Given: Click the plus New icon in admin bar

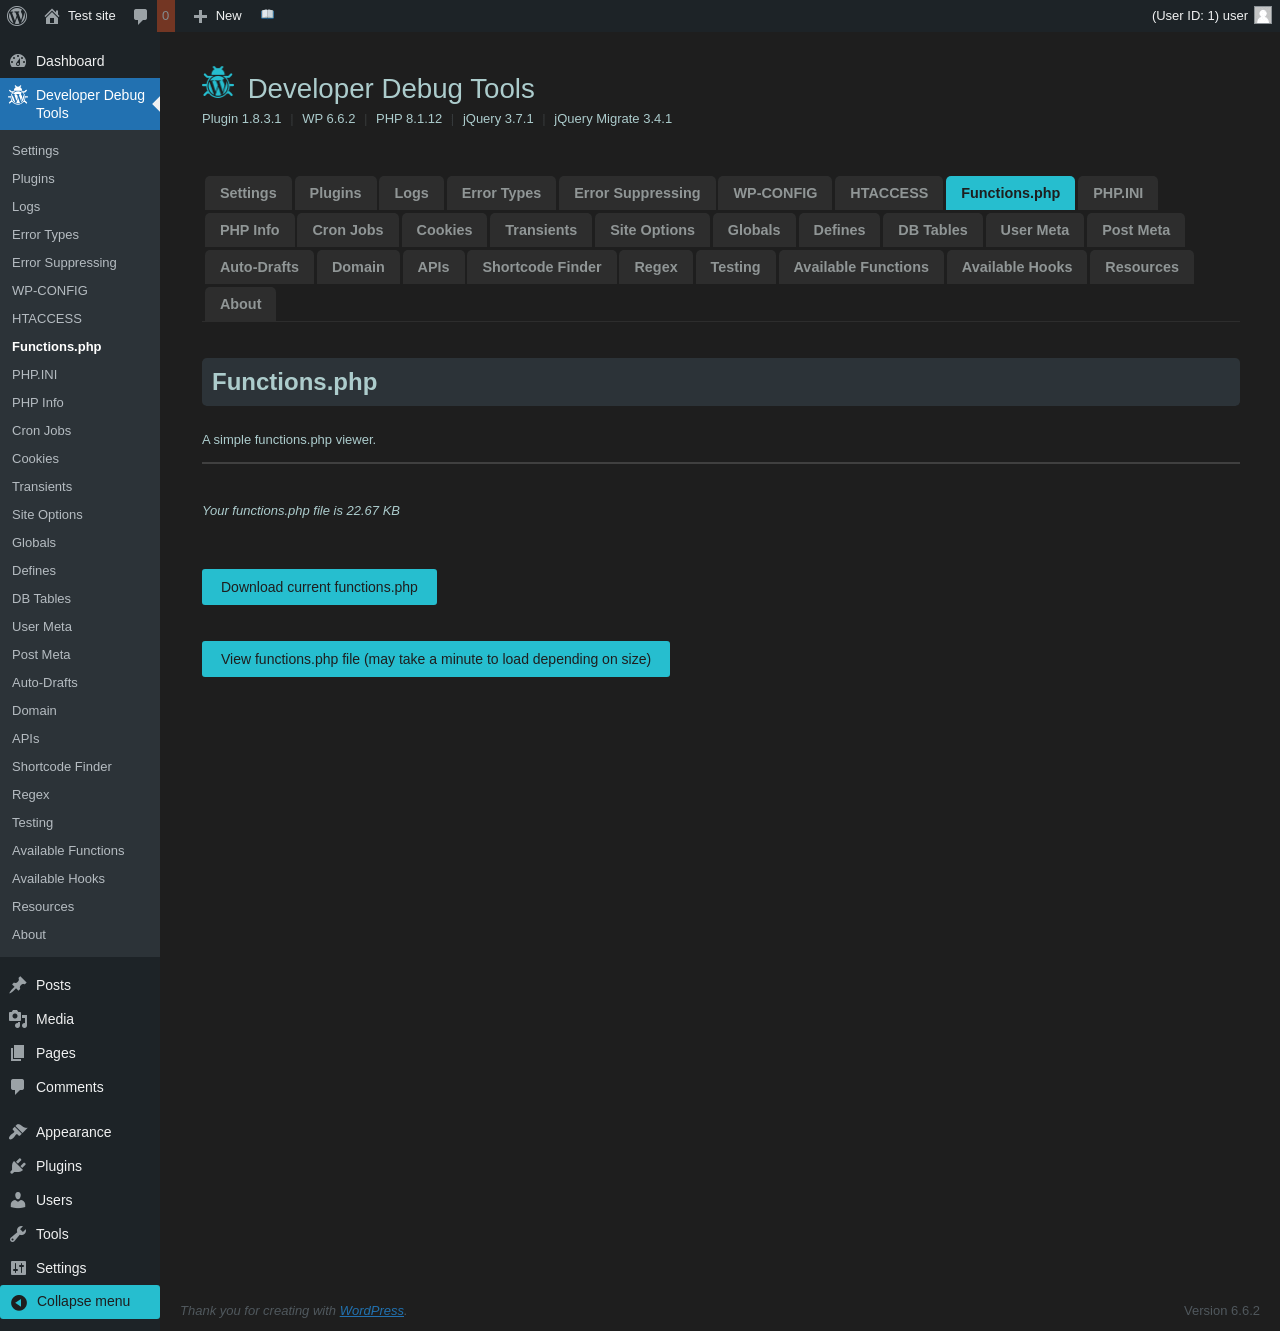Looking at the screenshot, I should 200,16.
